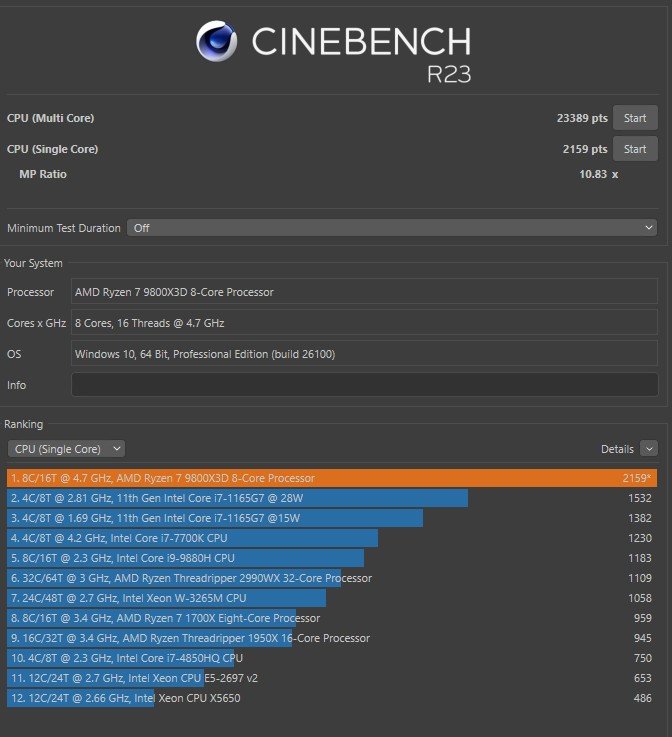
Task: Open the Minimum Test Duration dropdown
Action: [392, 228]
